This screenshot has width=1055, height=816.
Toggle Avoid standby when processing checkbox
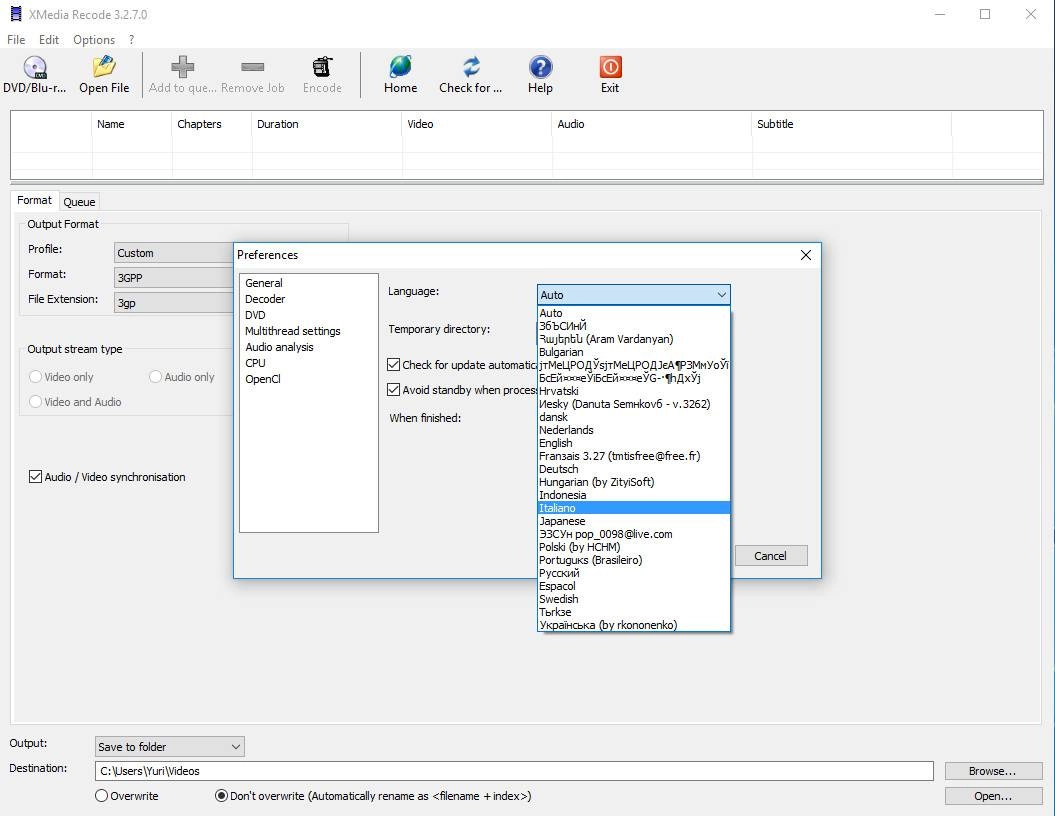coord(394,390)
